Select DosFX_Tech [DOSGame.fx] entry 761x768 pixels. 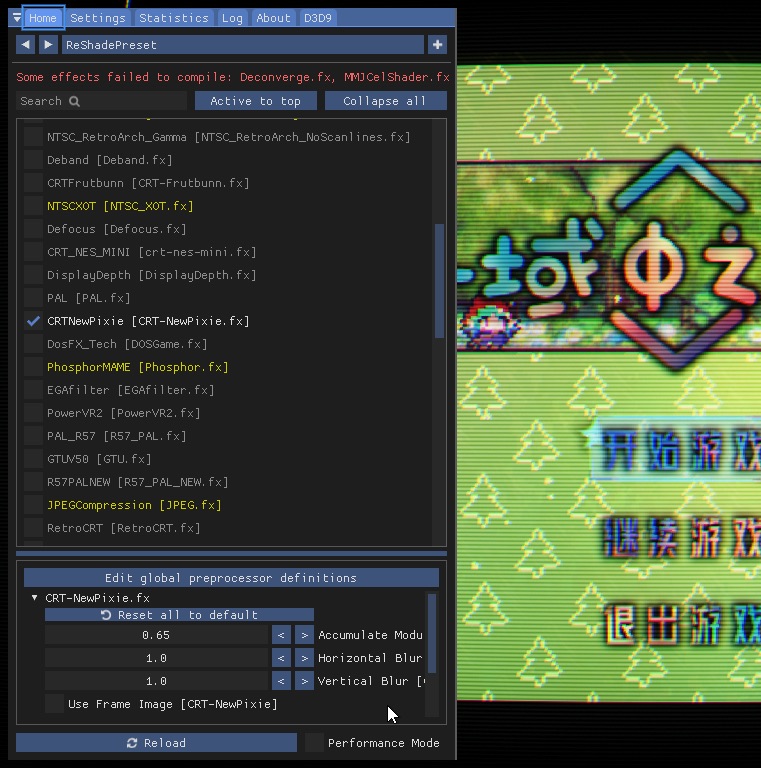(127, 344)
